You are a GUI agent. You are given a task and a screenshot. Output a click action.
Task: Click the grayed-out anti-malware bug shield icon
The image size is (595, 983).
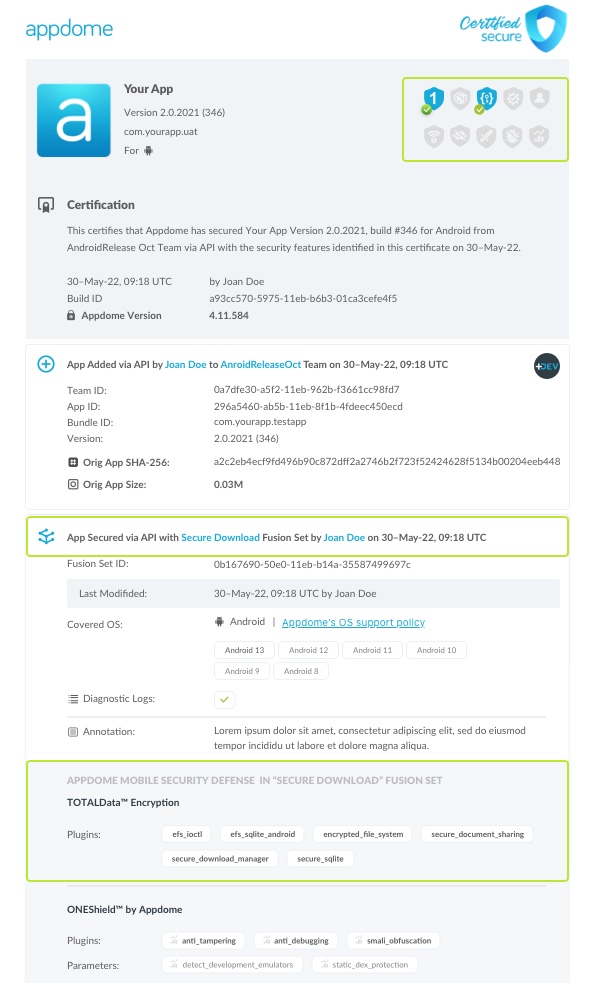[x=514, y=135]
